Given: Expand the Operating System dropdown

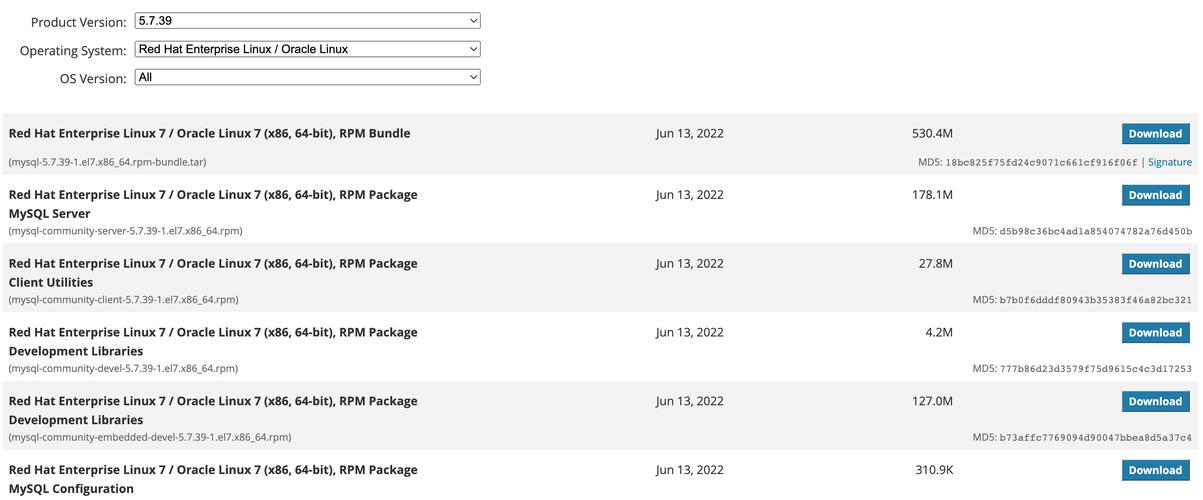Looking at the screenshot, I should point(307,49).
